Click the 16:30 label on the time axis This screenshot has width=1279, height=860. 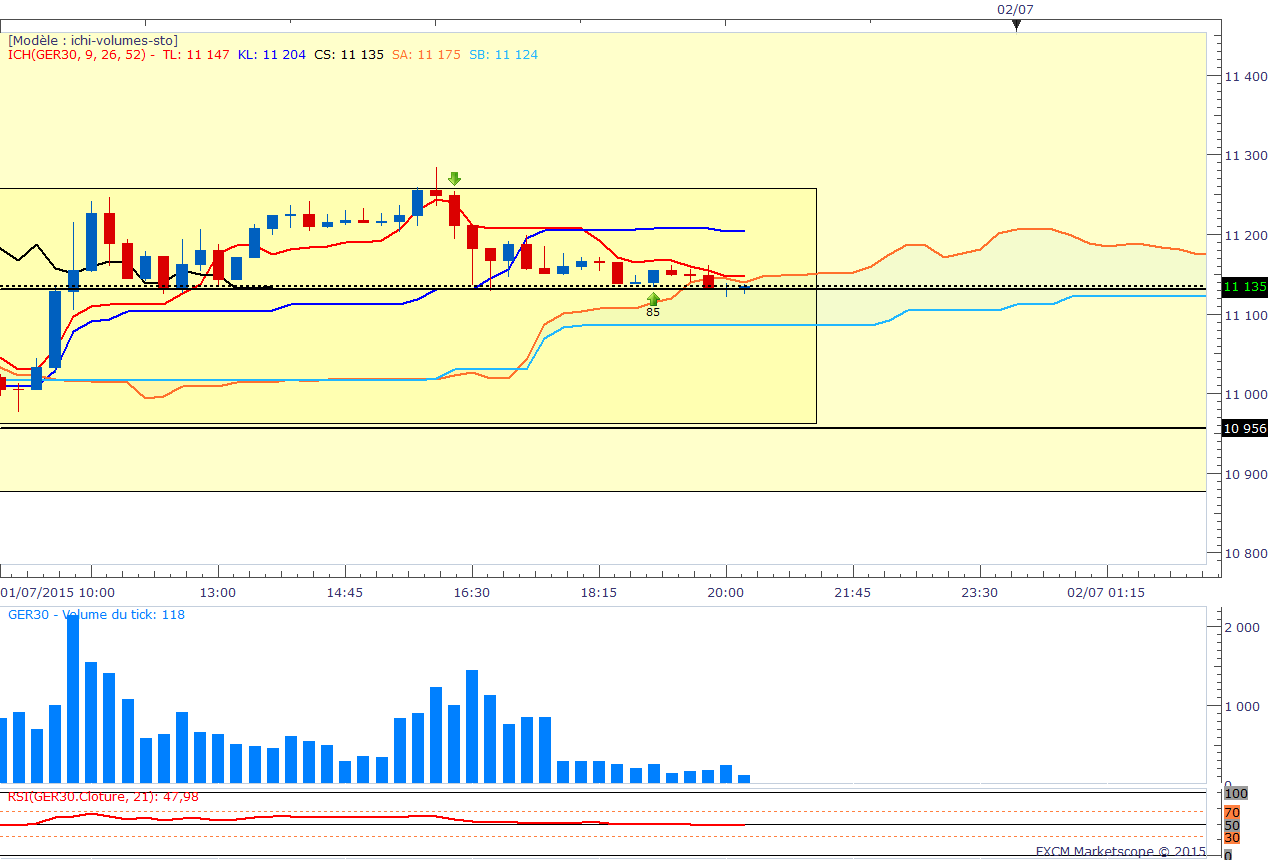pyautogui.click(x=471, y=593)
